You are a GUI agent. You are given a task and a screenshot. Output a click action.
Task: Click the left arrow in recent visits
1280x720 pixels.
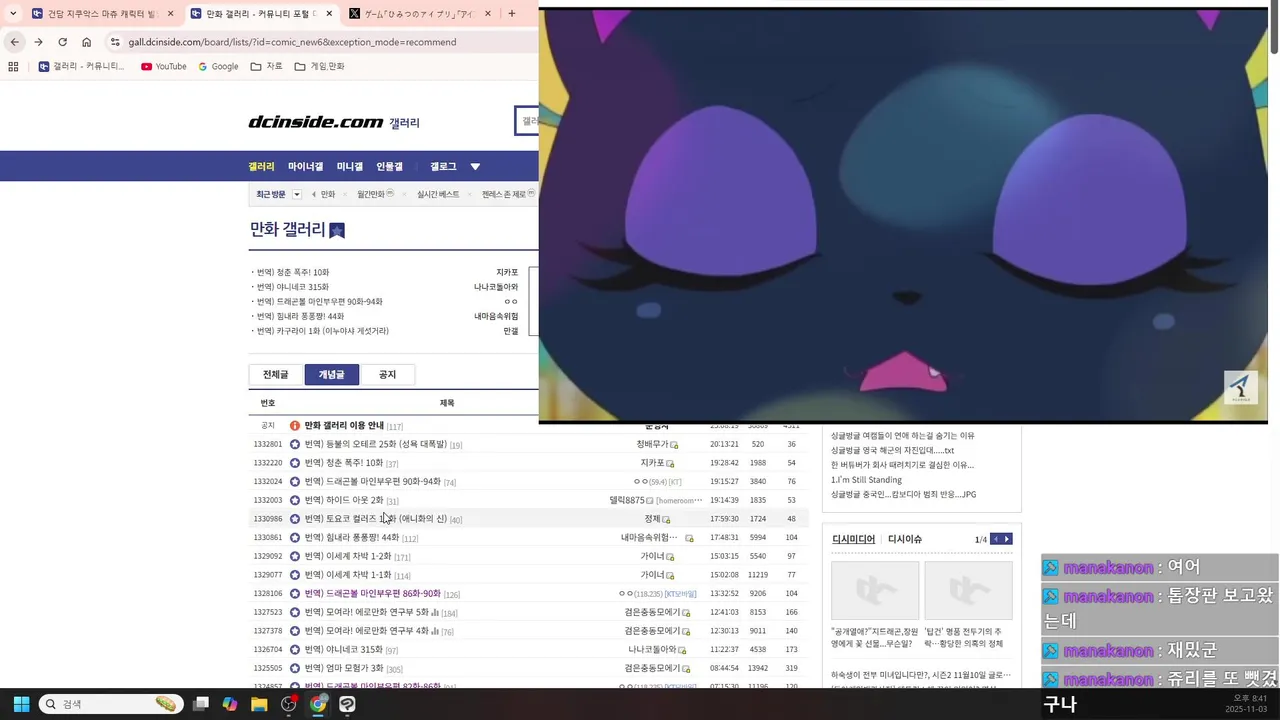click(314, 194)
